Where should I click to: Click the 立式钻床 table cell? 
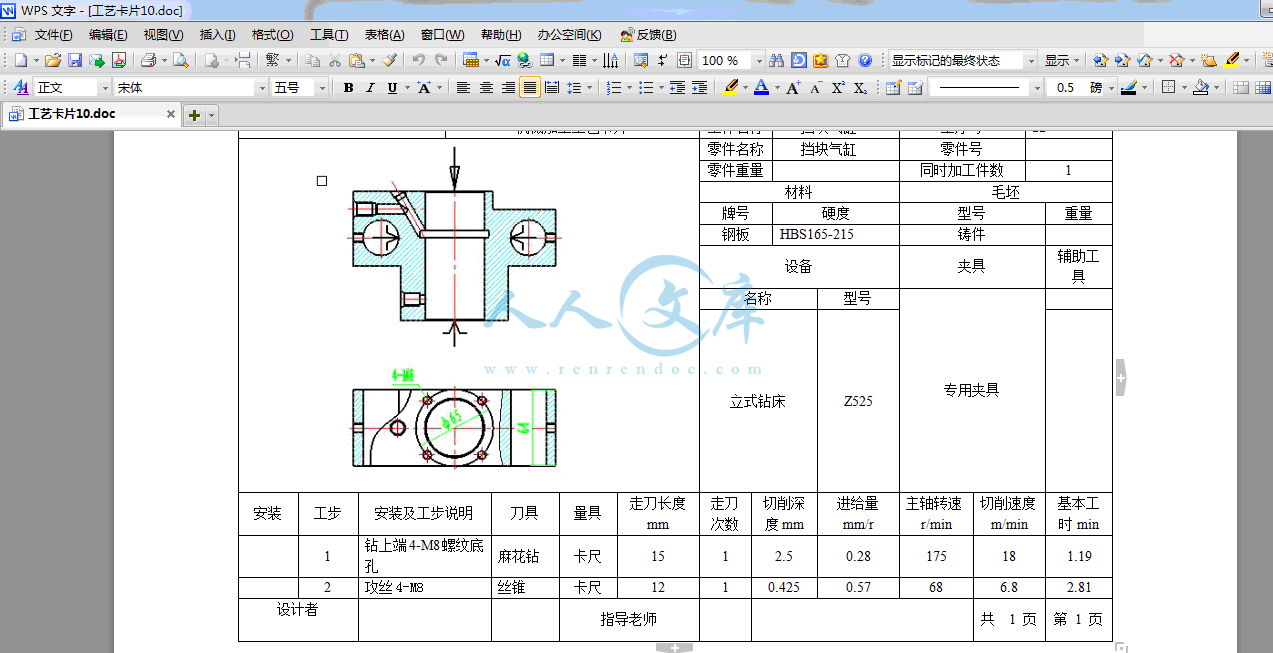point(757,401)
